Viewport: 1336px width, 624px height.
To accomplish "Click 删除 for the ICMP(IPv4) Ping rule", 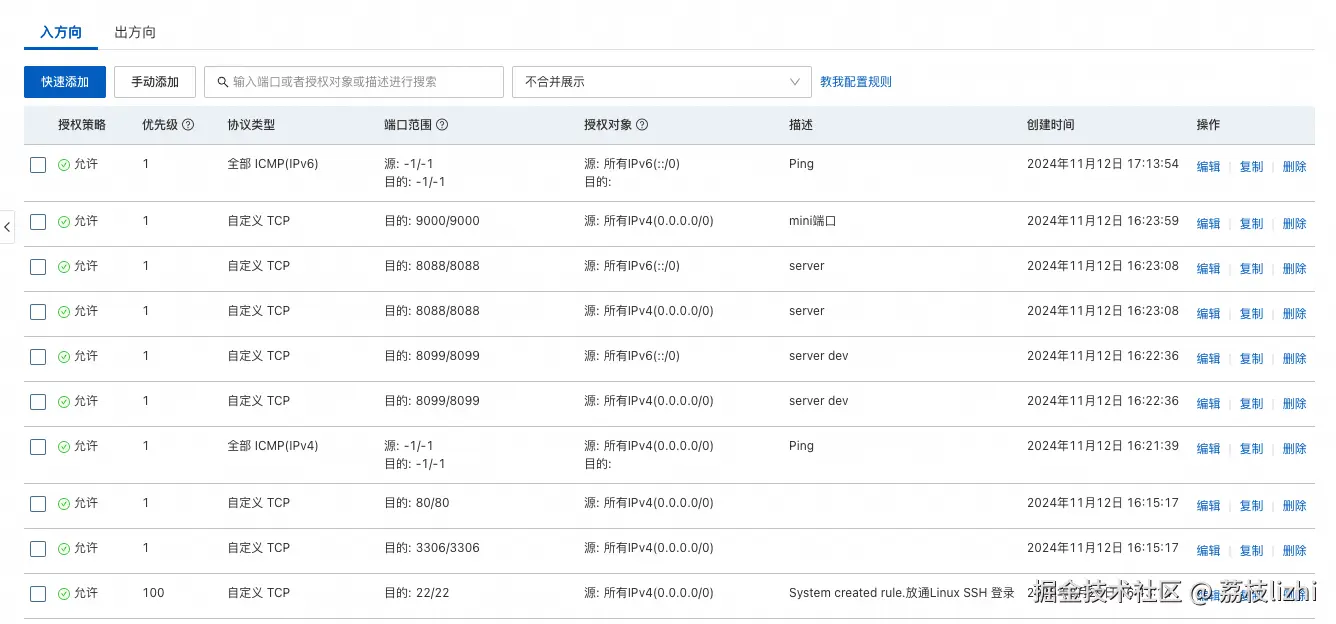I will point(1295,449).
